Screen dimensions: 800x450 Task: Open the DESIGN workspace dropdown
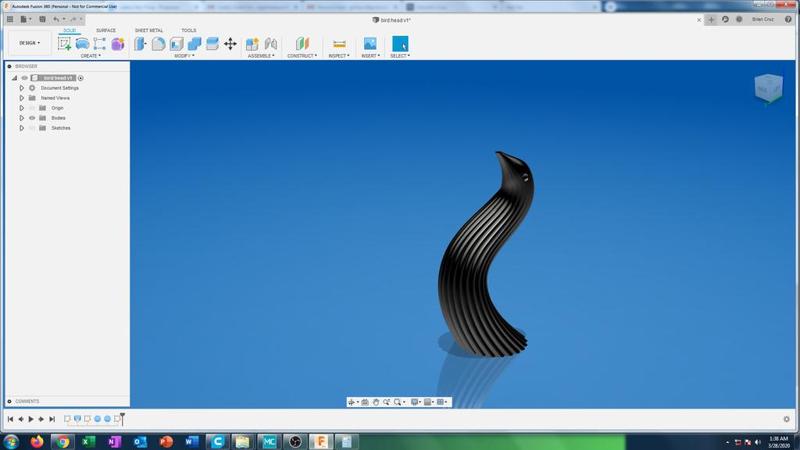29,43
